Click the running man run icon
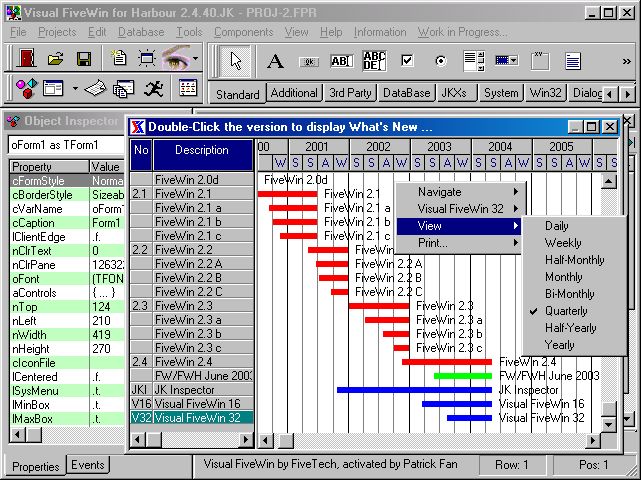The image size is (641, 480). click(x=152, y=89)
